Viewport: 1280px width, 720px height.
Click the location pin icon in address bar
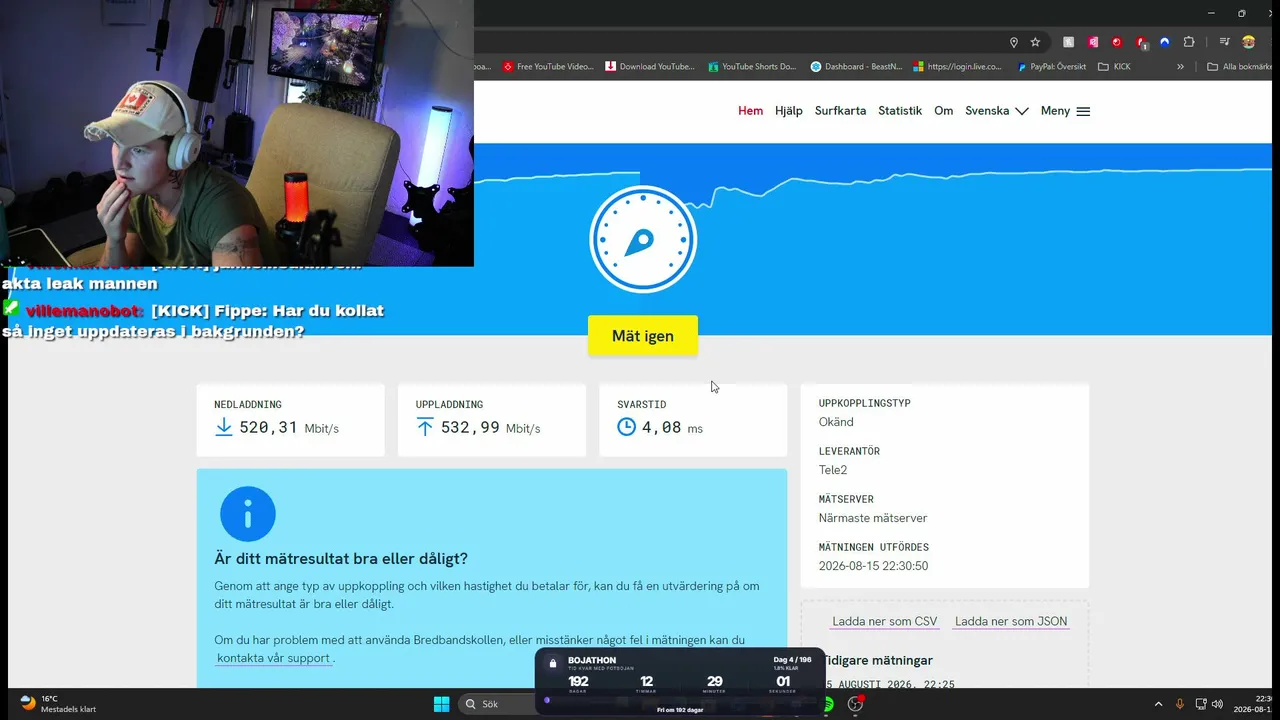1014,42
